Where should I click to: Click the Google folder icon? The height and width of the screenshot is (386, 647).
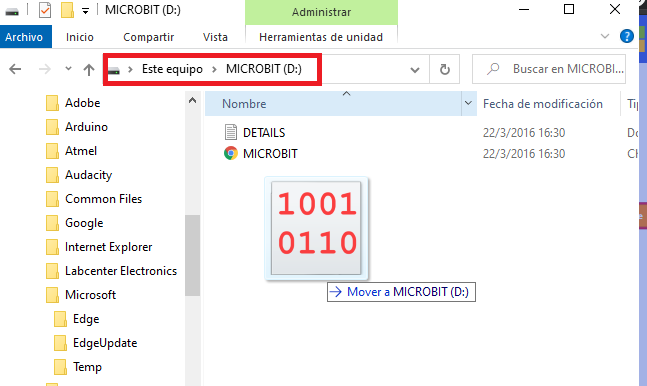tap(52, 223)
